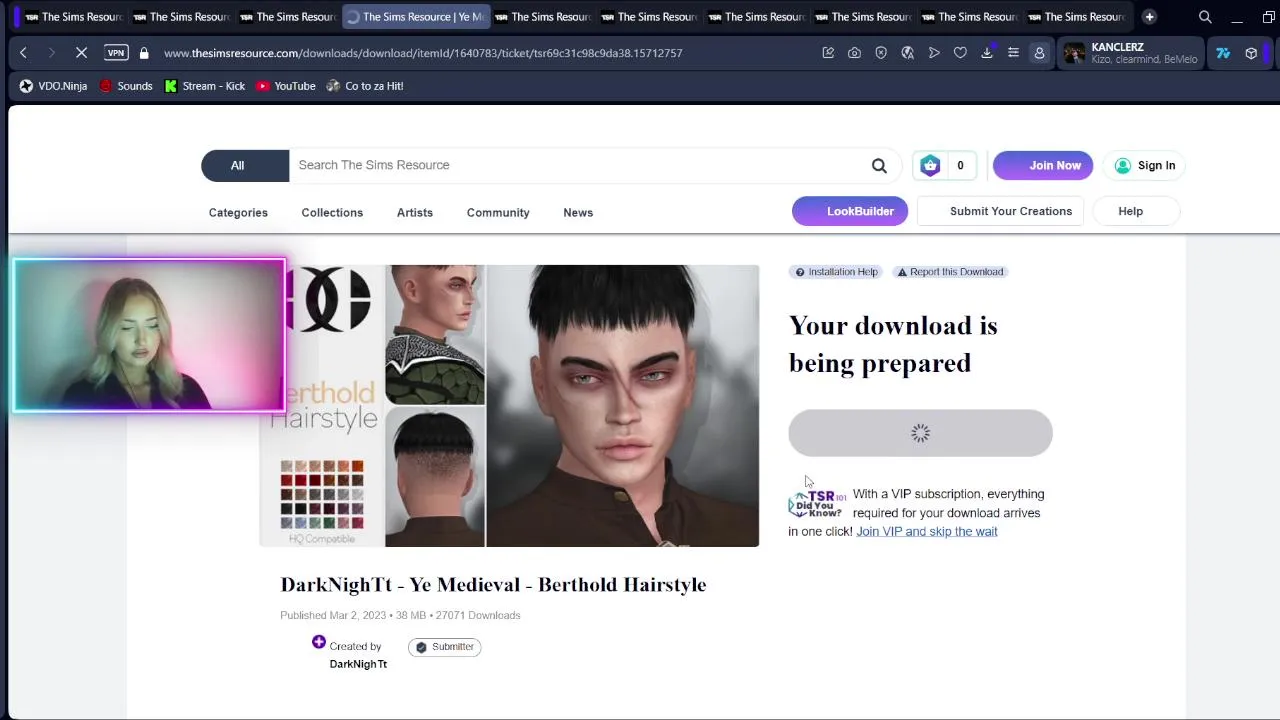Open the back-of-head hairstyle thumbnail
This screenshot has width=1280, height=720.
click(435, 476)
